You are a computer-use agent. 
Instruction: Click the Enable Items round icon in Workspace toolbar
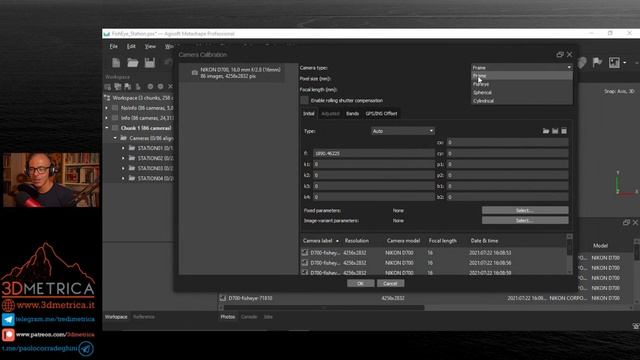[x=150, y=87]
